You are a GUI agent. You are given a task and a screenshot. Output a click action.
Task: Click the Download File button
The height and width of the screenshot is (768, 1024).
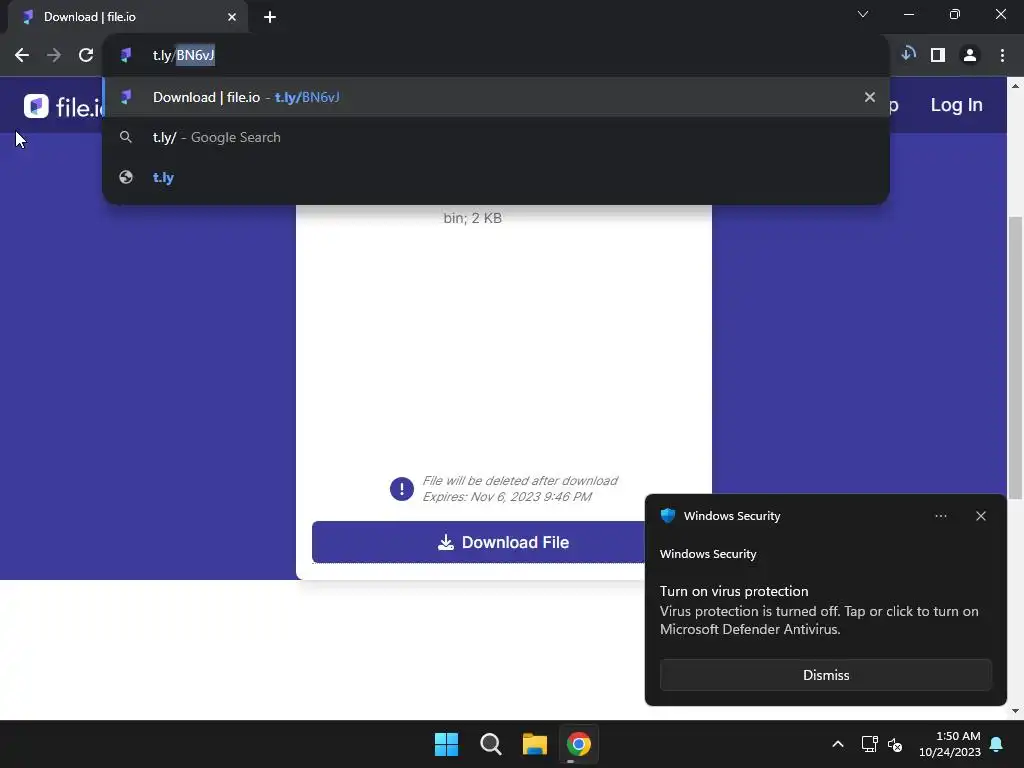[x=479, y=542]
